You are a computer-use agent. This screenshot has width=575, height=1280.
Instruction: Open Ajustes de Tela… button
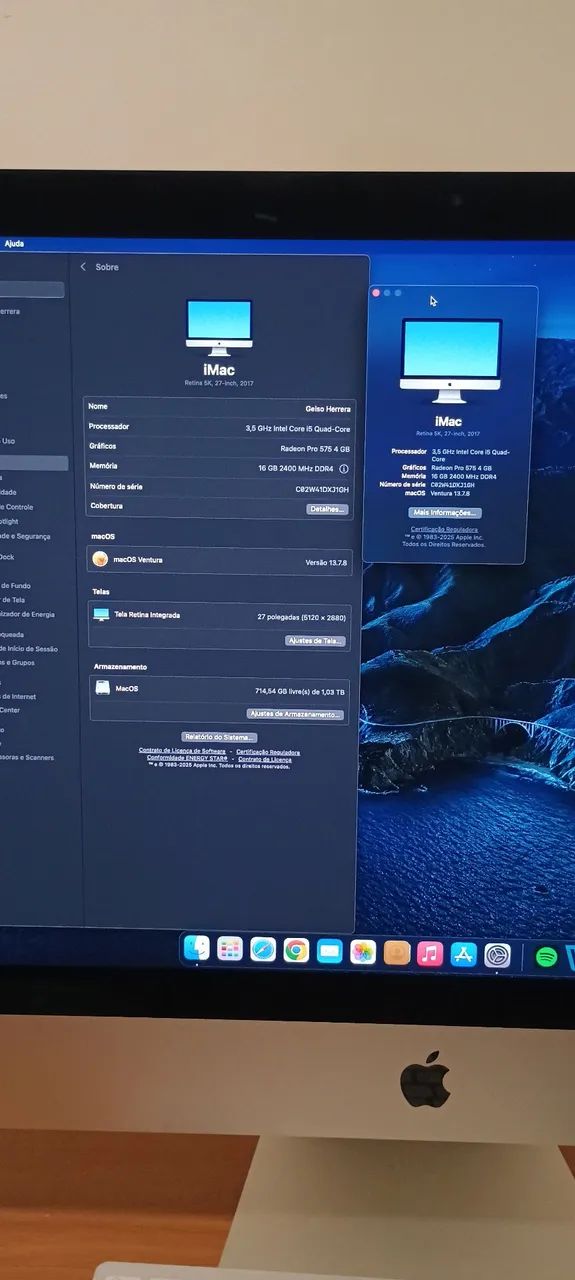[x=316, y=641]
